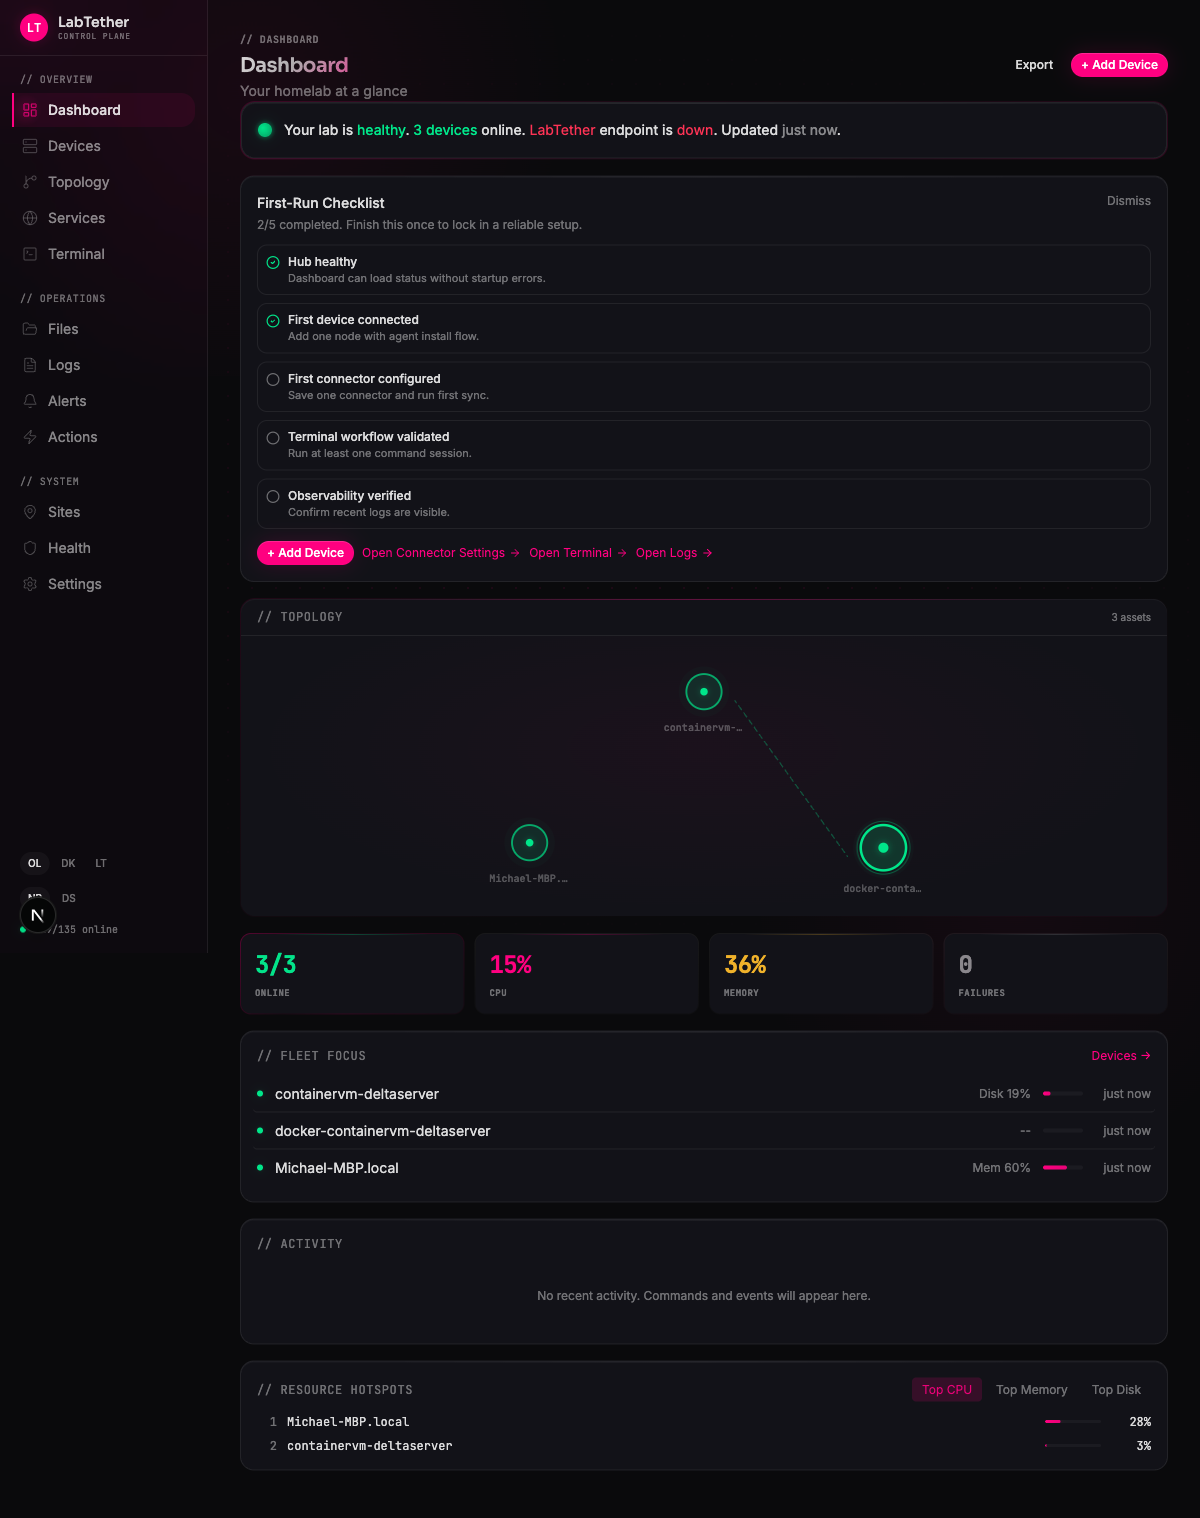Click the 3 assets label in Topology
1200x1518 pixels.
tap(1131, 618)
